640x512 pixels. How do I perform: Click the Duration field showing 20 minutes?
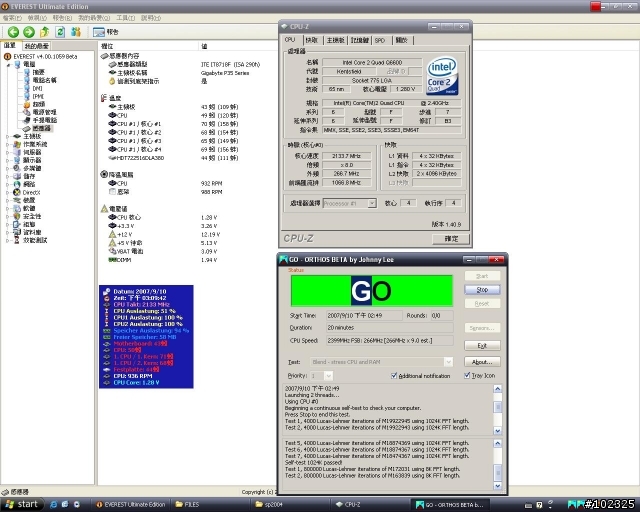tap(389, 327)
